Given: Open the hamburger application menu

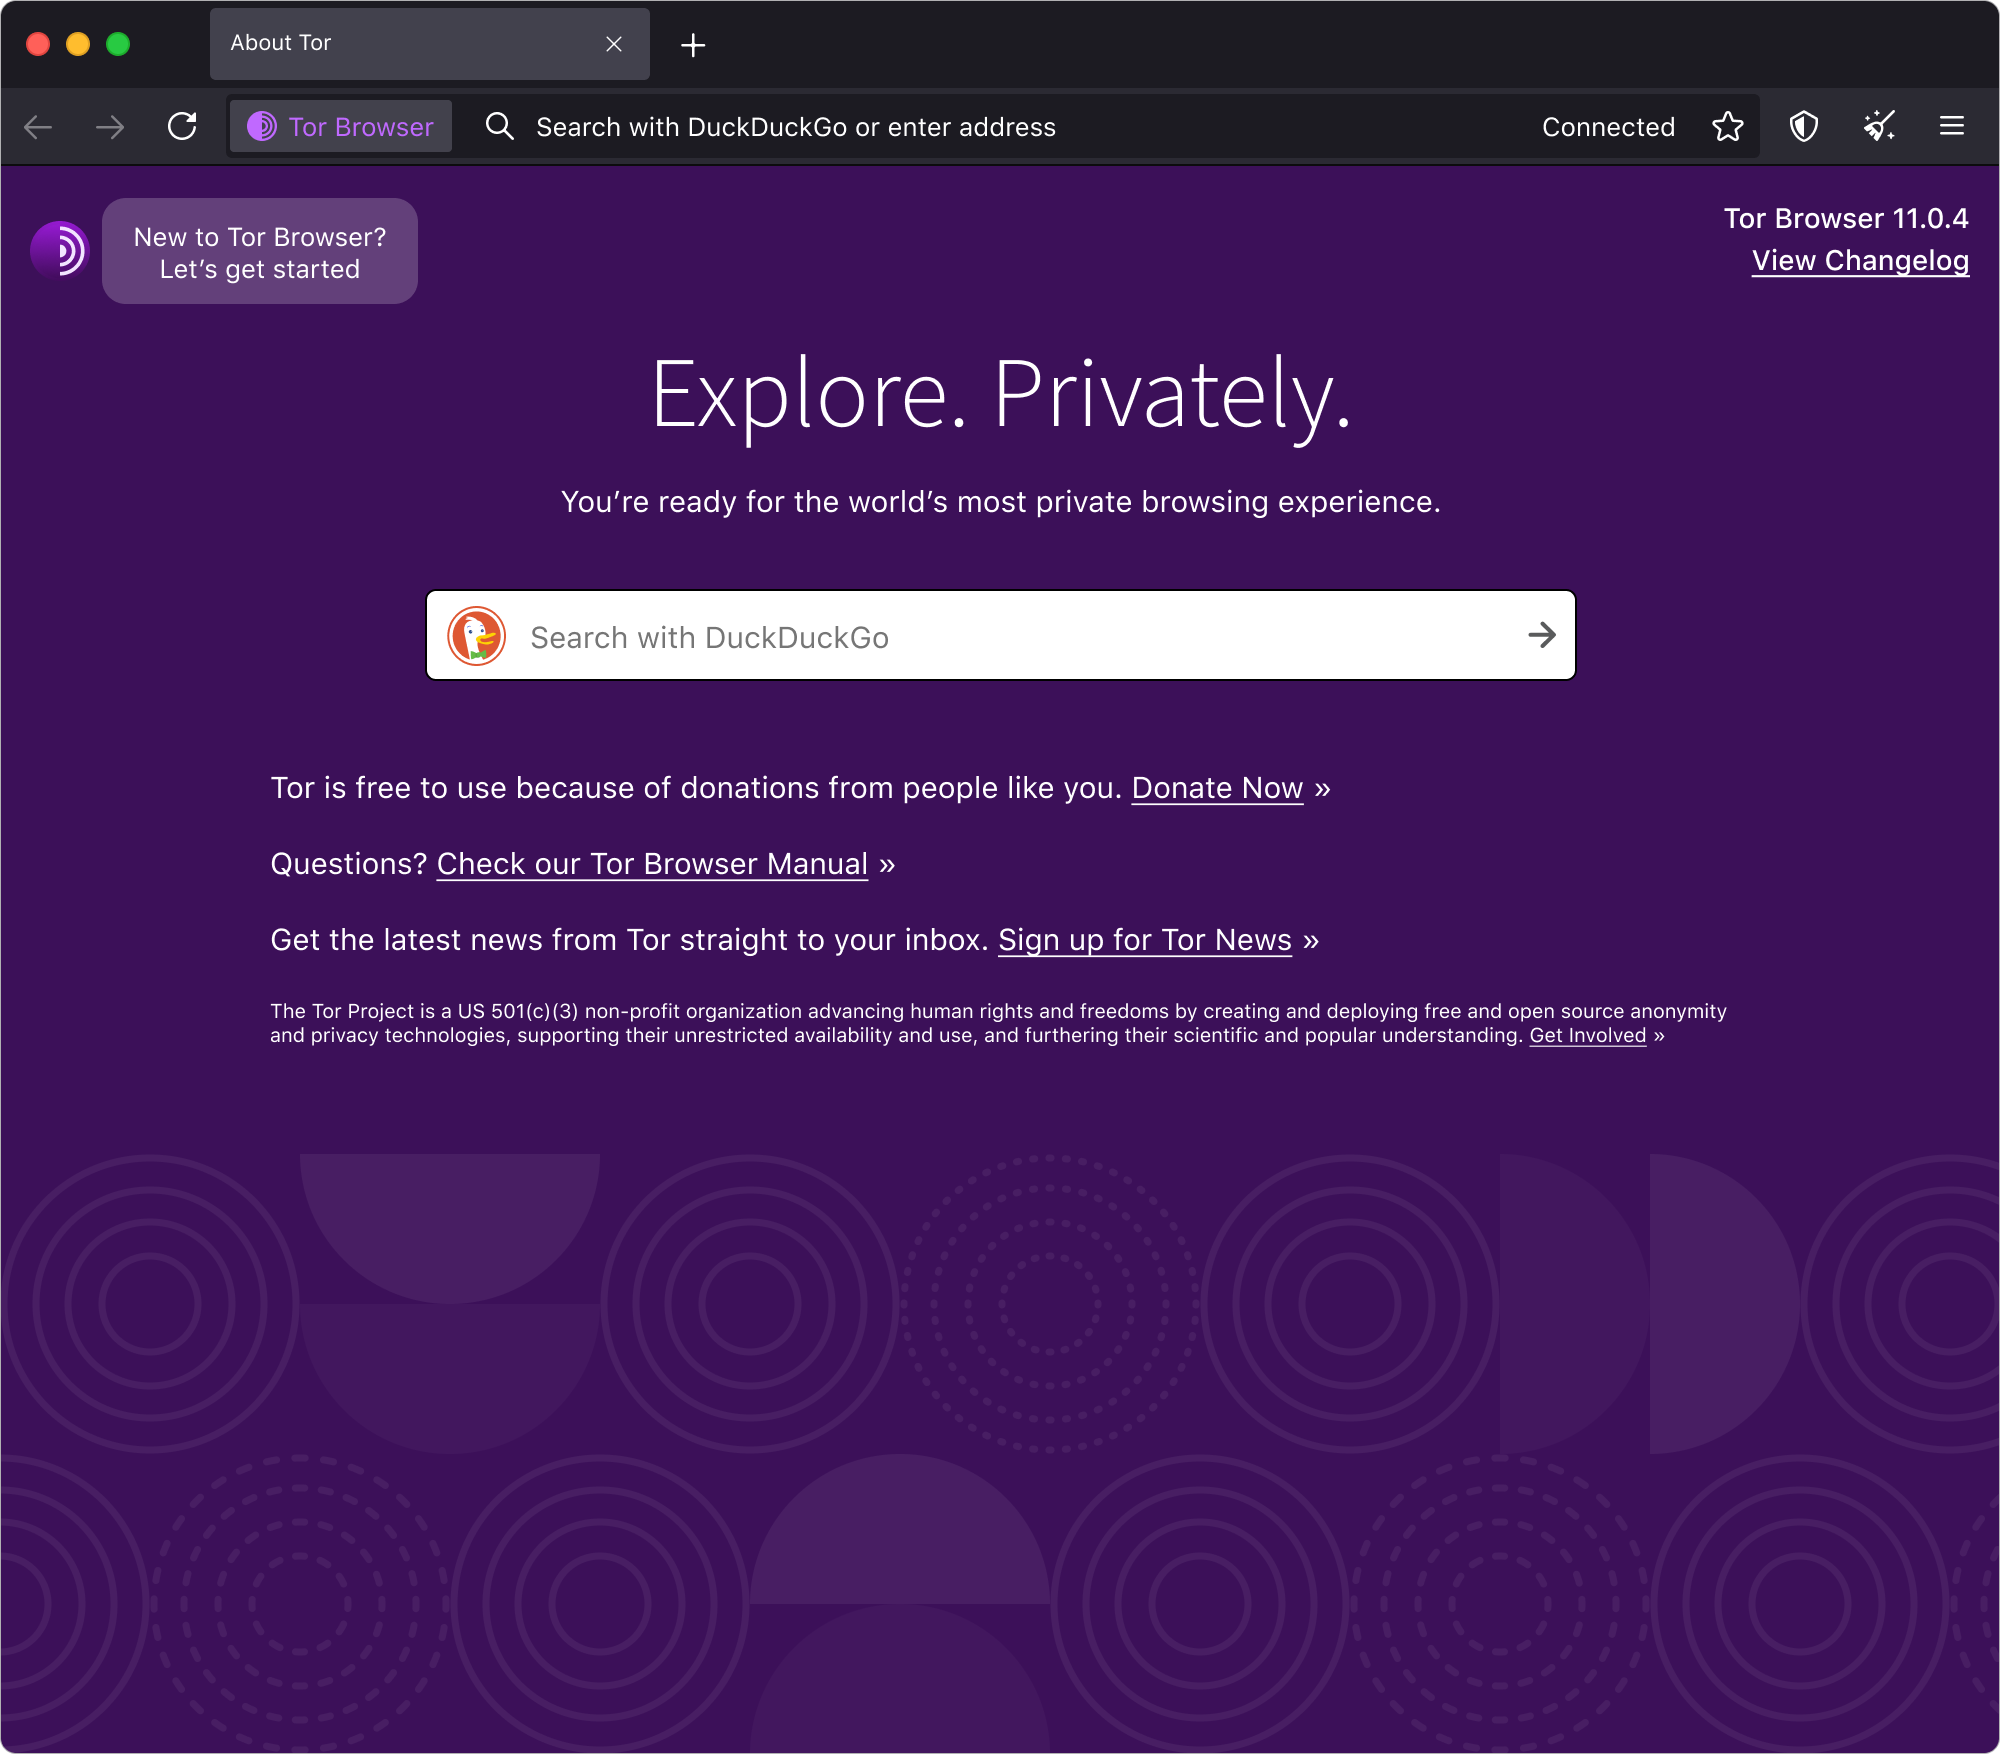Looking at the screenshot, I should click(1952, 126).
